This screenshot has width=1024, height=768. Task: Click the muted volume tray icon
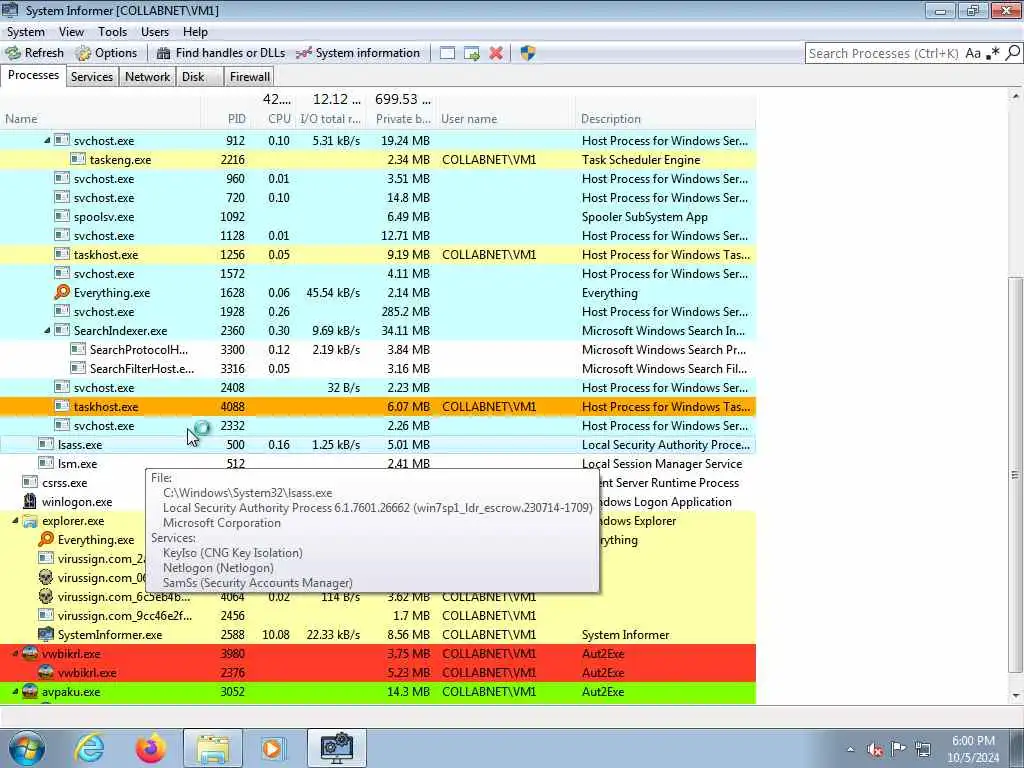(x=875, y=750)
